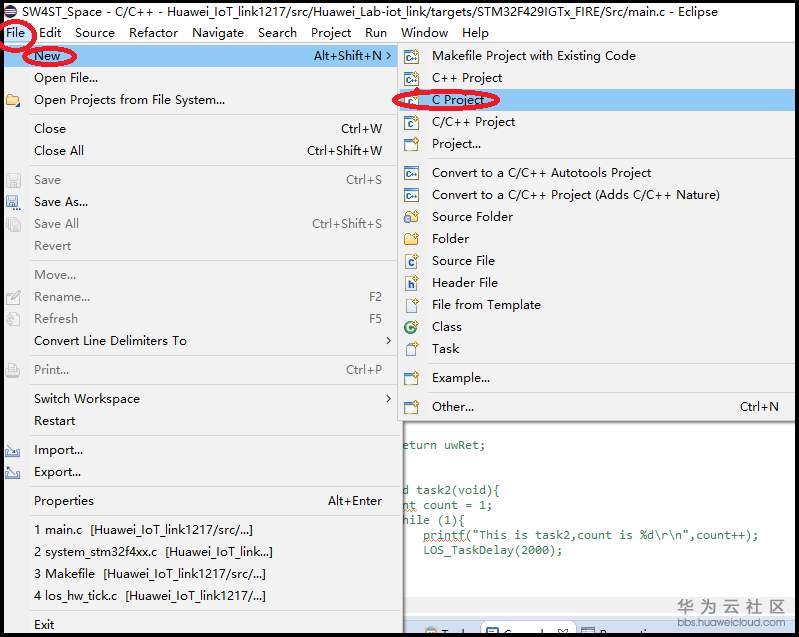The height and width of the screenshot is (637, 799).
Task: Click the task2(void){ code line
Action: coord(452,490)
